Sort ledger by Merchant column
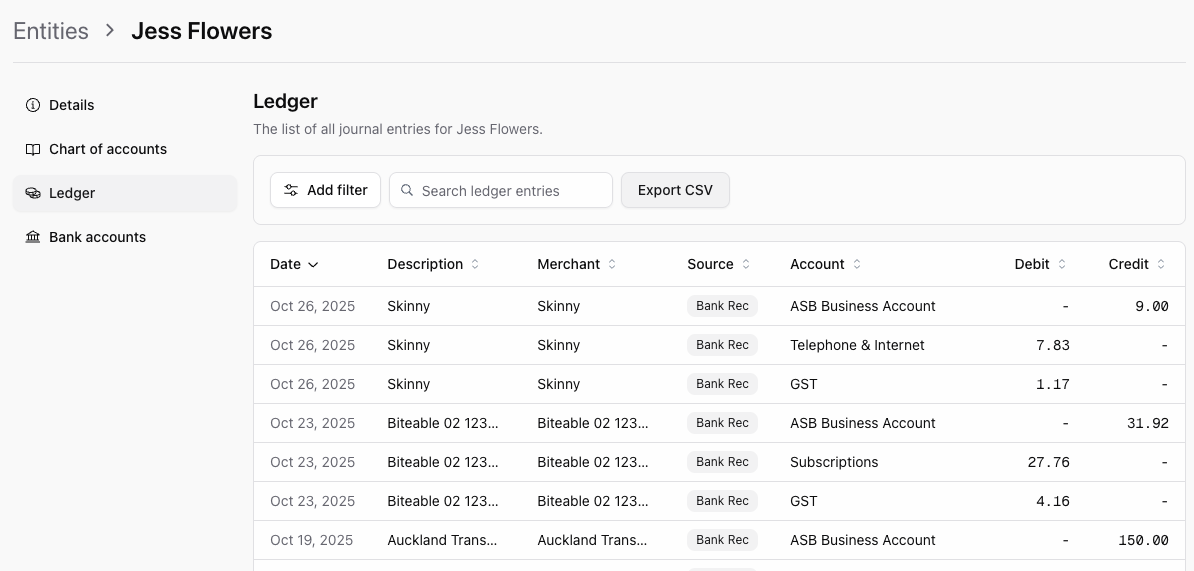This screenshot has height=571, width=1194. click(x=612, y=265)
